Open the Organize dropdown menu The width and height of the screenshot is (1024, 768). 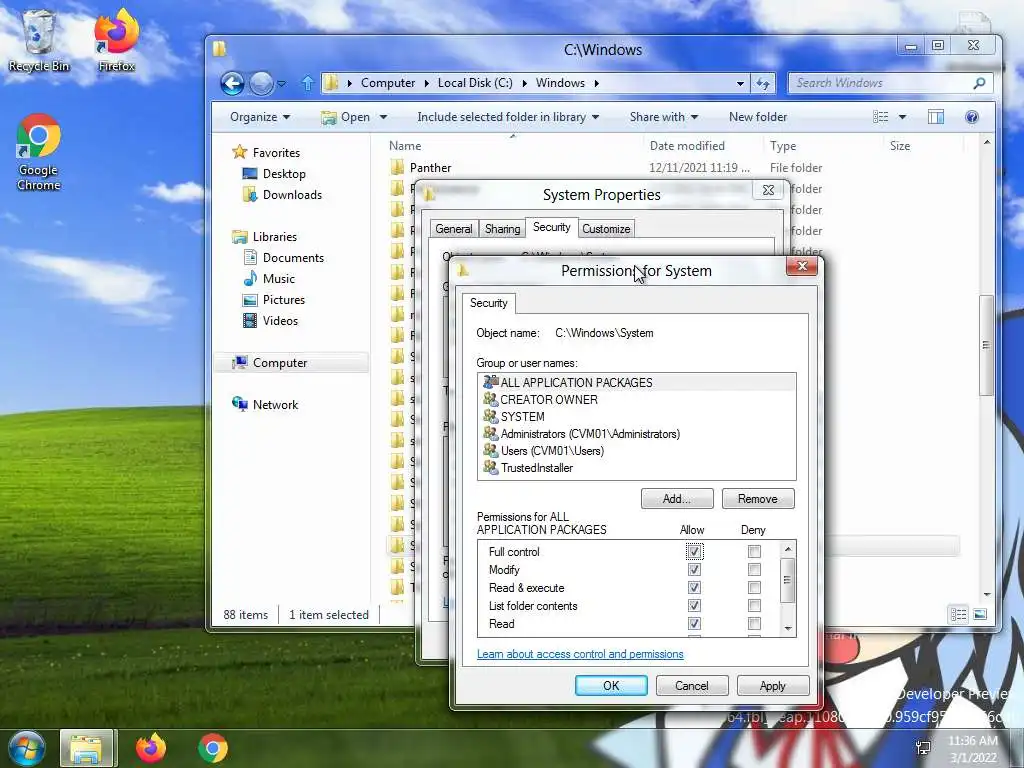point(260,117)
